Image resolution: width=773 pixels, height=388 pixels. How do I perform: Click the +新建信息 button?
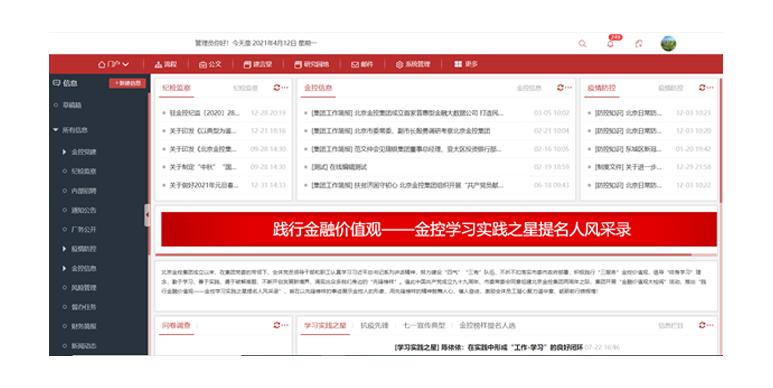coord(128,83)
